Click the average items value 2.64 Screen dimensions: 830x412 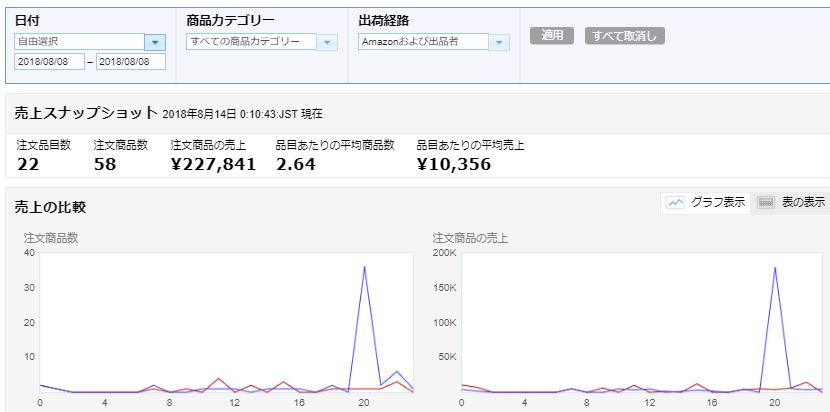pyautogui.click(x=295, y=164)
